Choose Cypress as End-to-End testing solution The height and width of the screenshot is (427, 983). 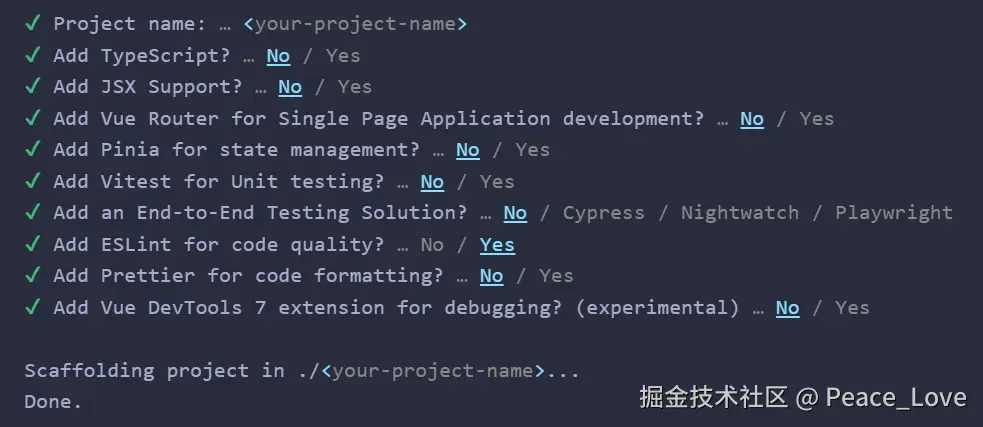click(x=603, y=213)
